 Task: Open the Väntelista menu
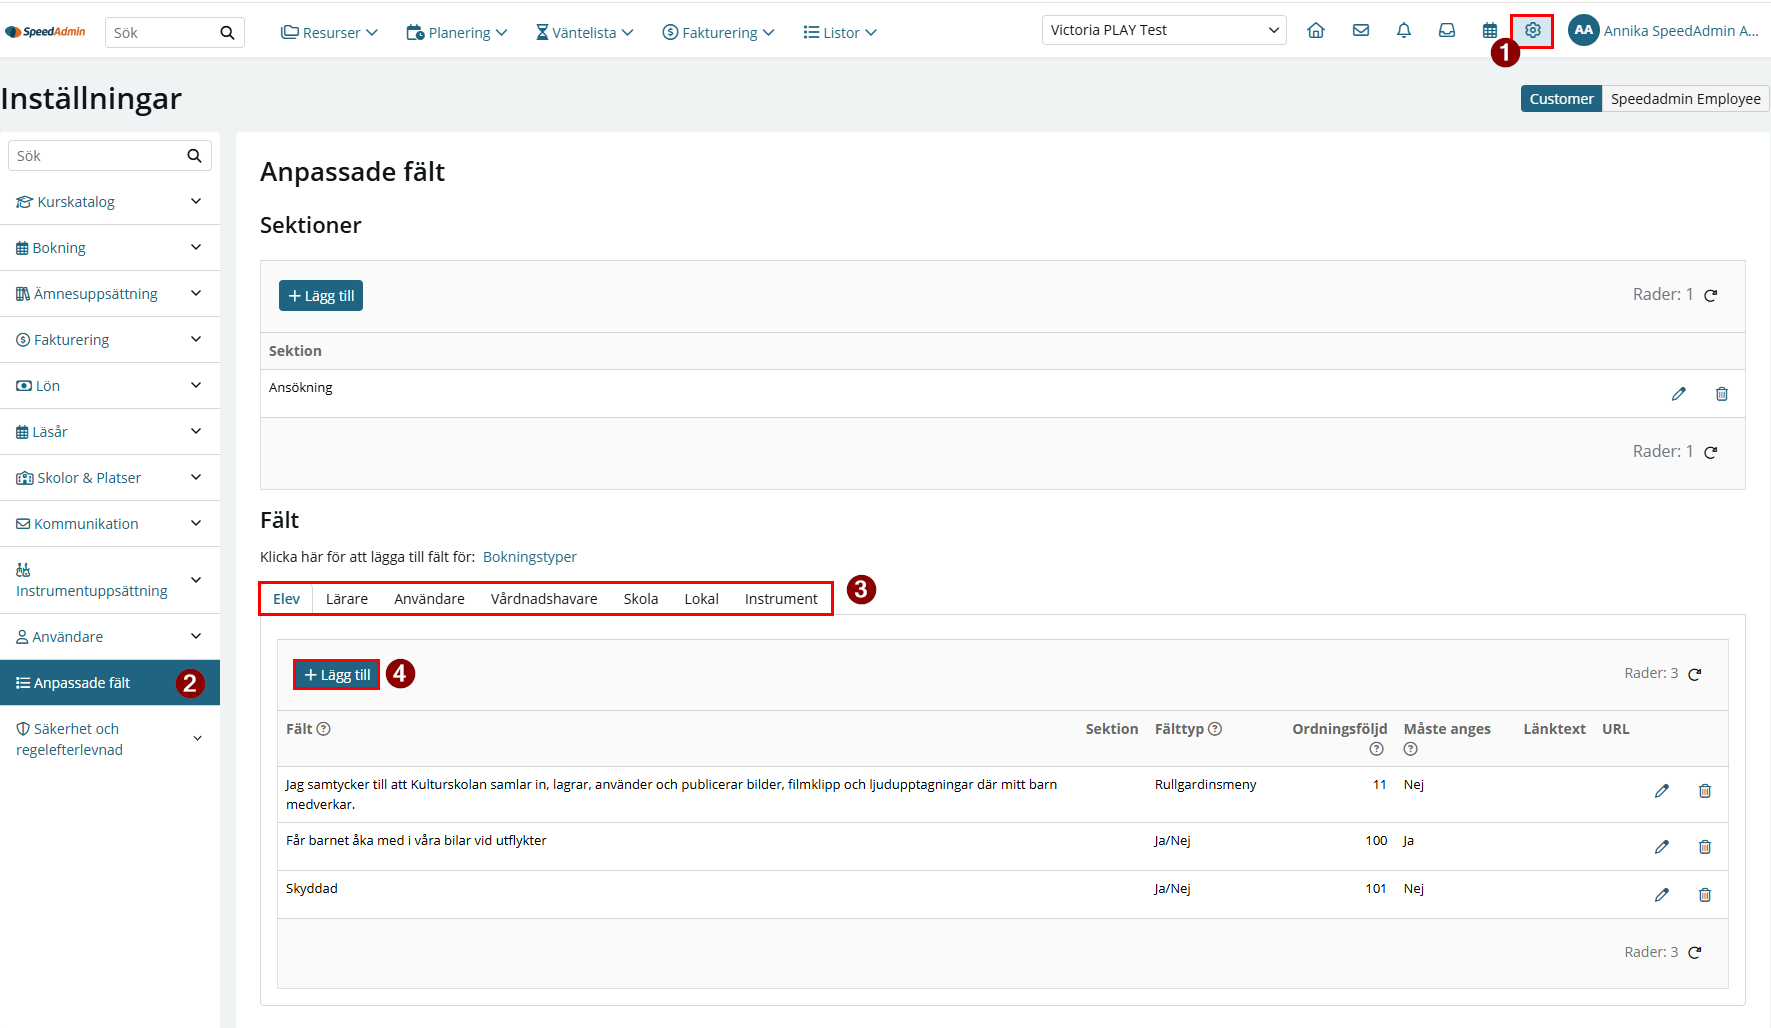pyautogui.click(x=585, y=33)
